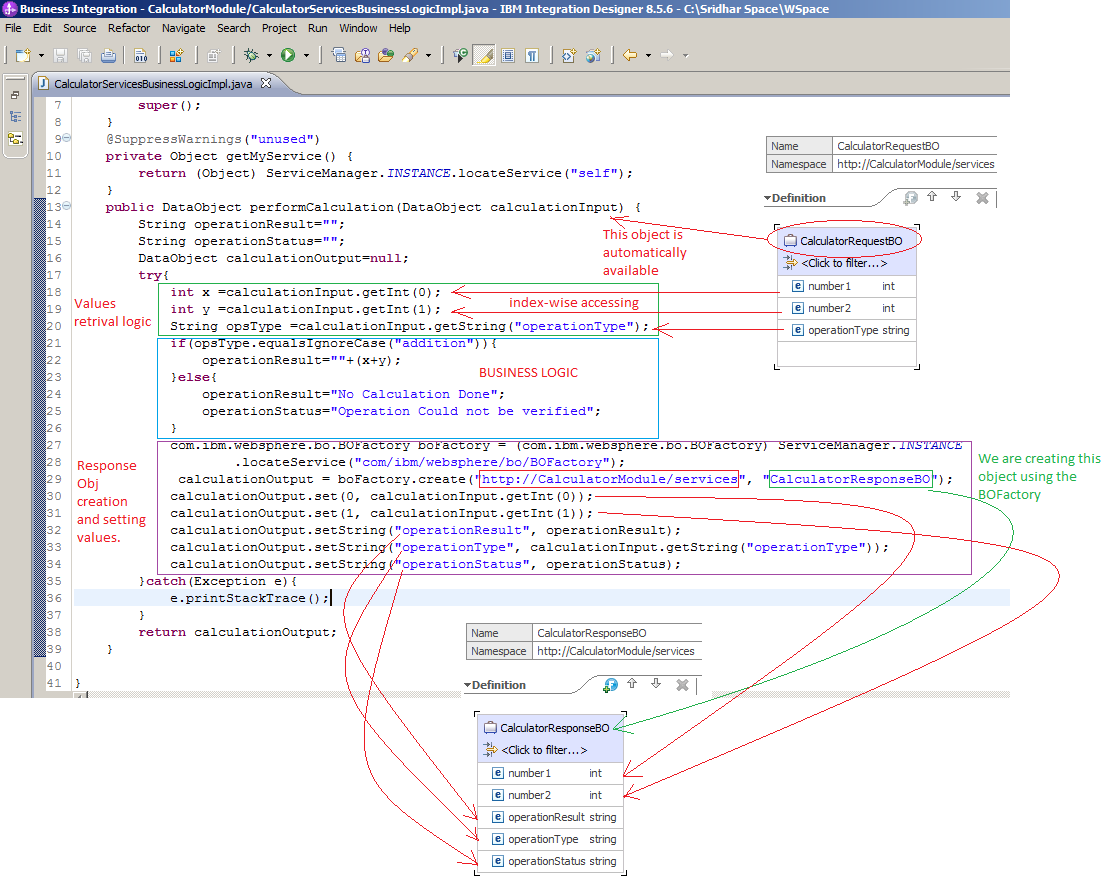Select the CalculatorServicesBusinessLogicImpl.java editor tab
The image size is (1113, 886).
tap(153, 84)
